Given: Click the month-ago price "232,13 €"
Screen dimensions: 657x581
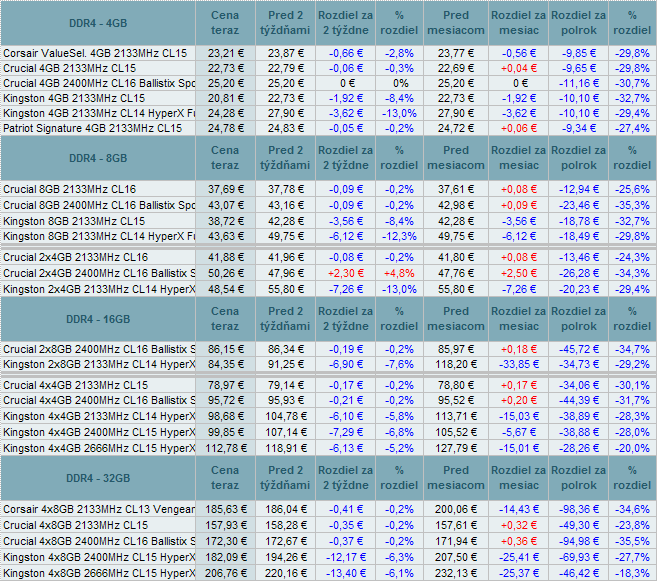Looking at the screenshot, I should [x=456, y=573].
